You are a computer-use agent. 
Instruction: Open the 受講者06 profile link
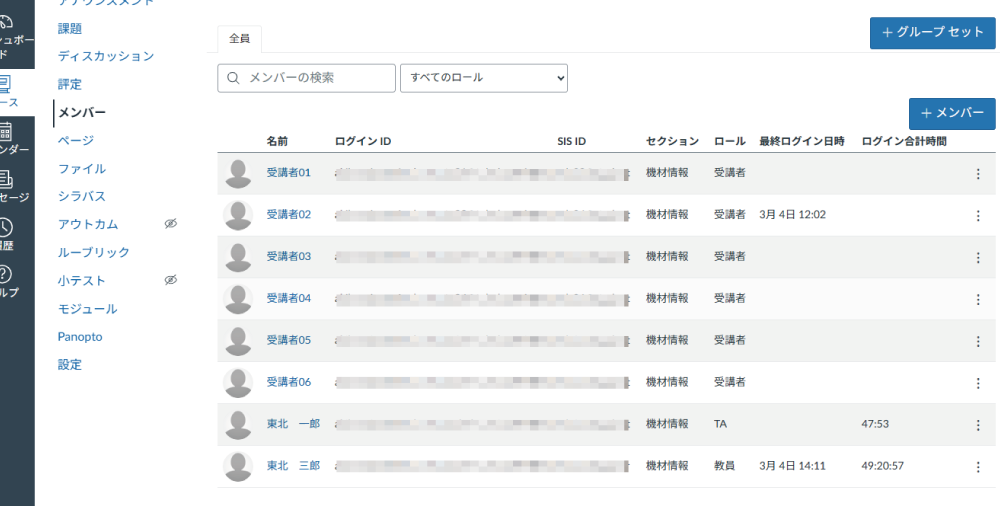(x=289, y=382)
